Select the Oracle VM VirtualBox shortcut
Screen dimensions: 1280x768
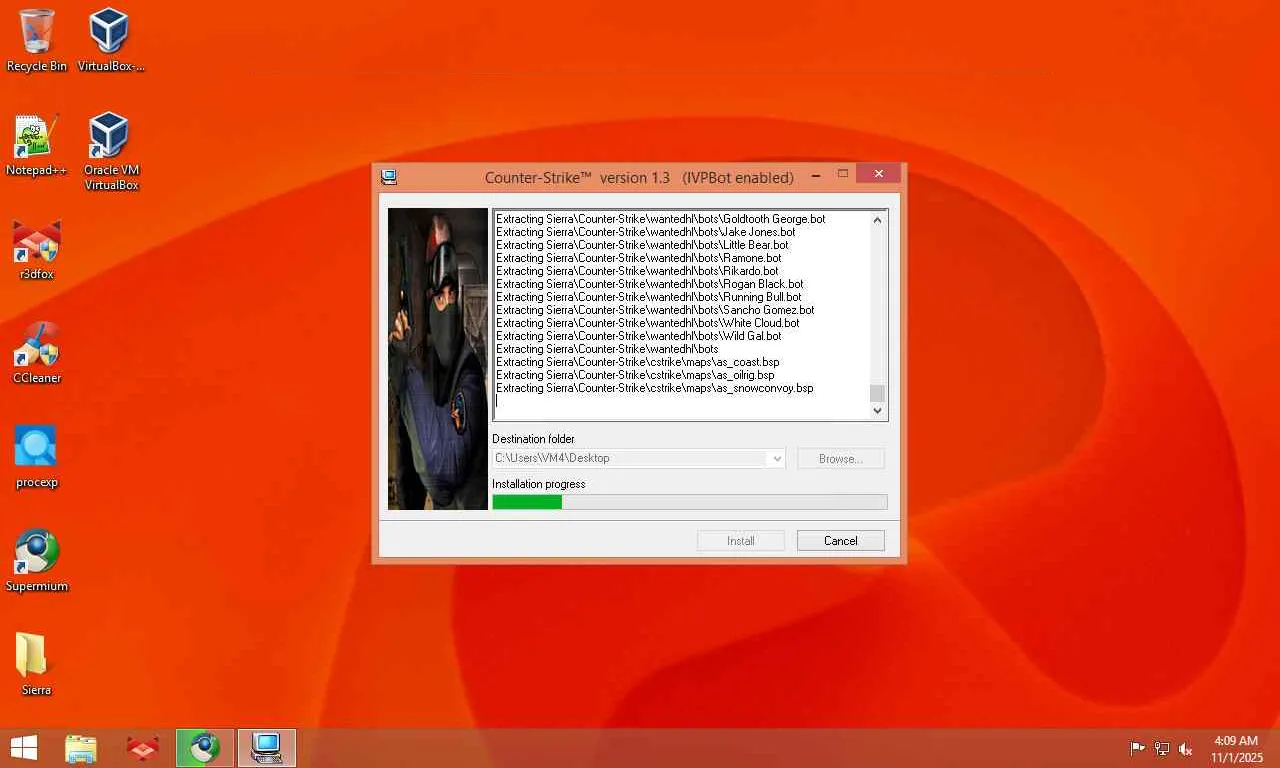(x=110, y=151)
